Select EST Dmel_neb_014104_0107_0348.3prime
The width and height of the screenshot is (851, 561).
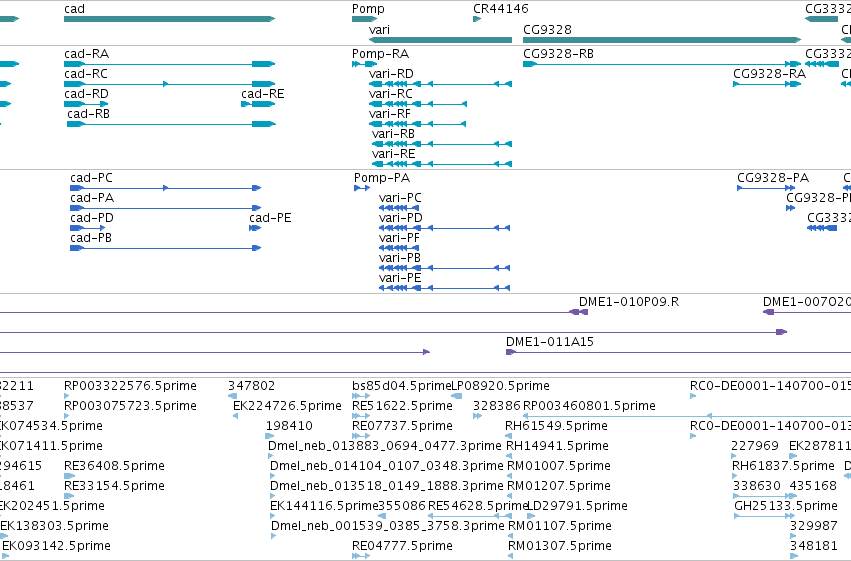pos(273,476)
